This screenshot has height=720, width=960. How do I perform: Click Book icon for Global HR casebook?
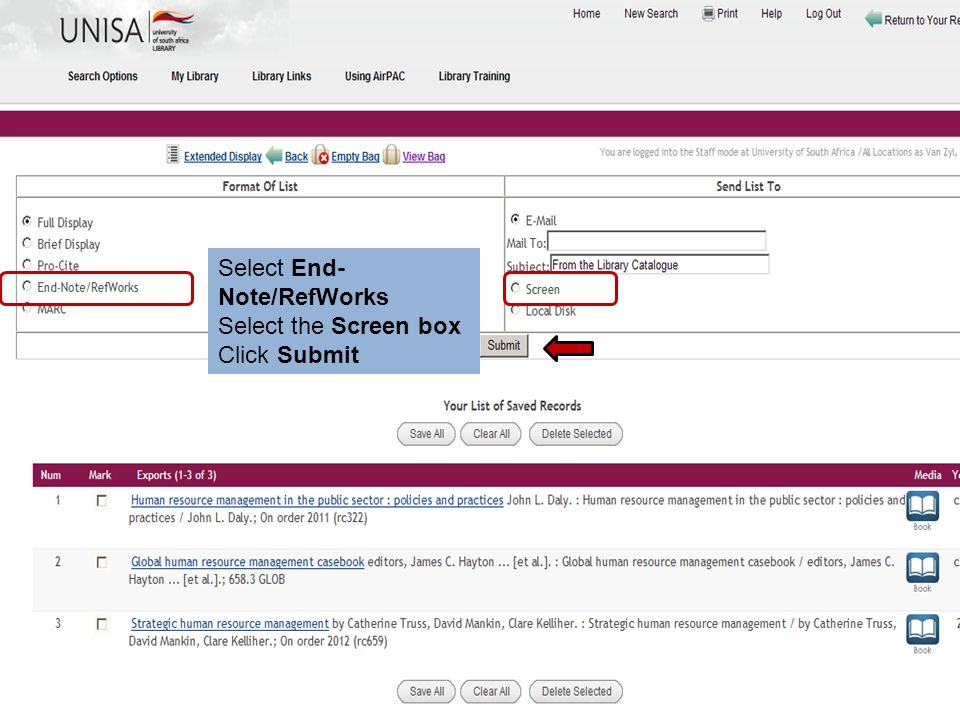tap(922, 568)
